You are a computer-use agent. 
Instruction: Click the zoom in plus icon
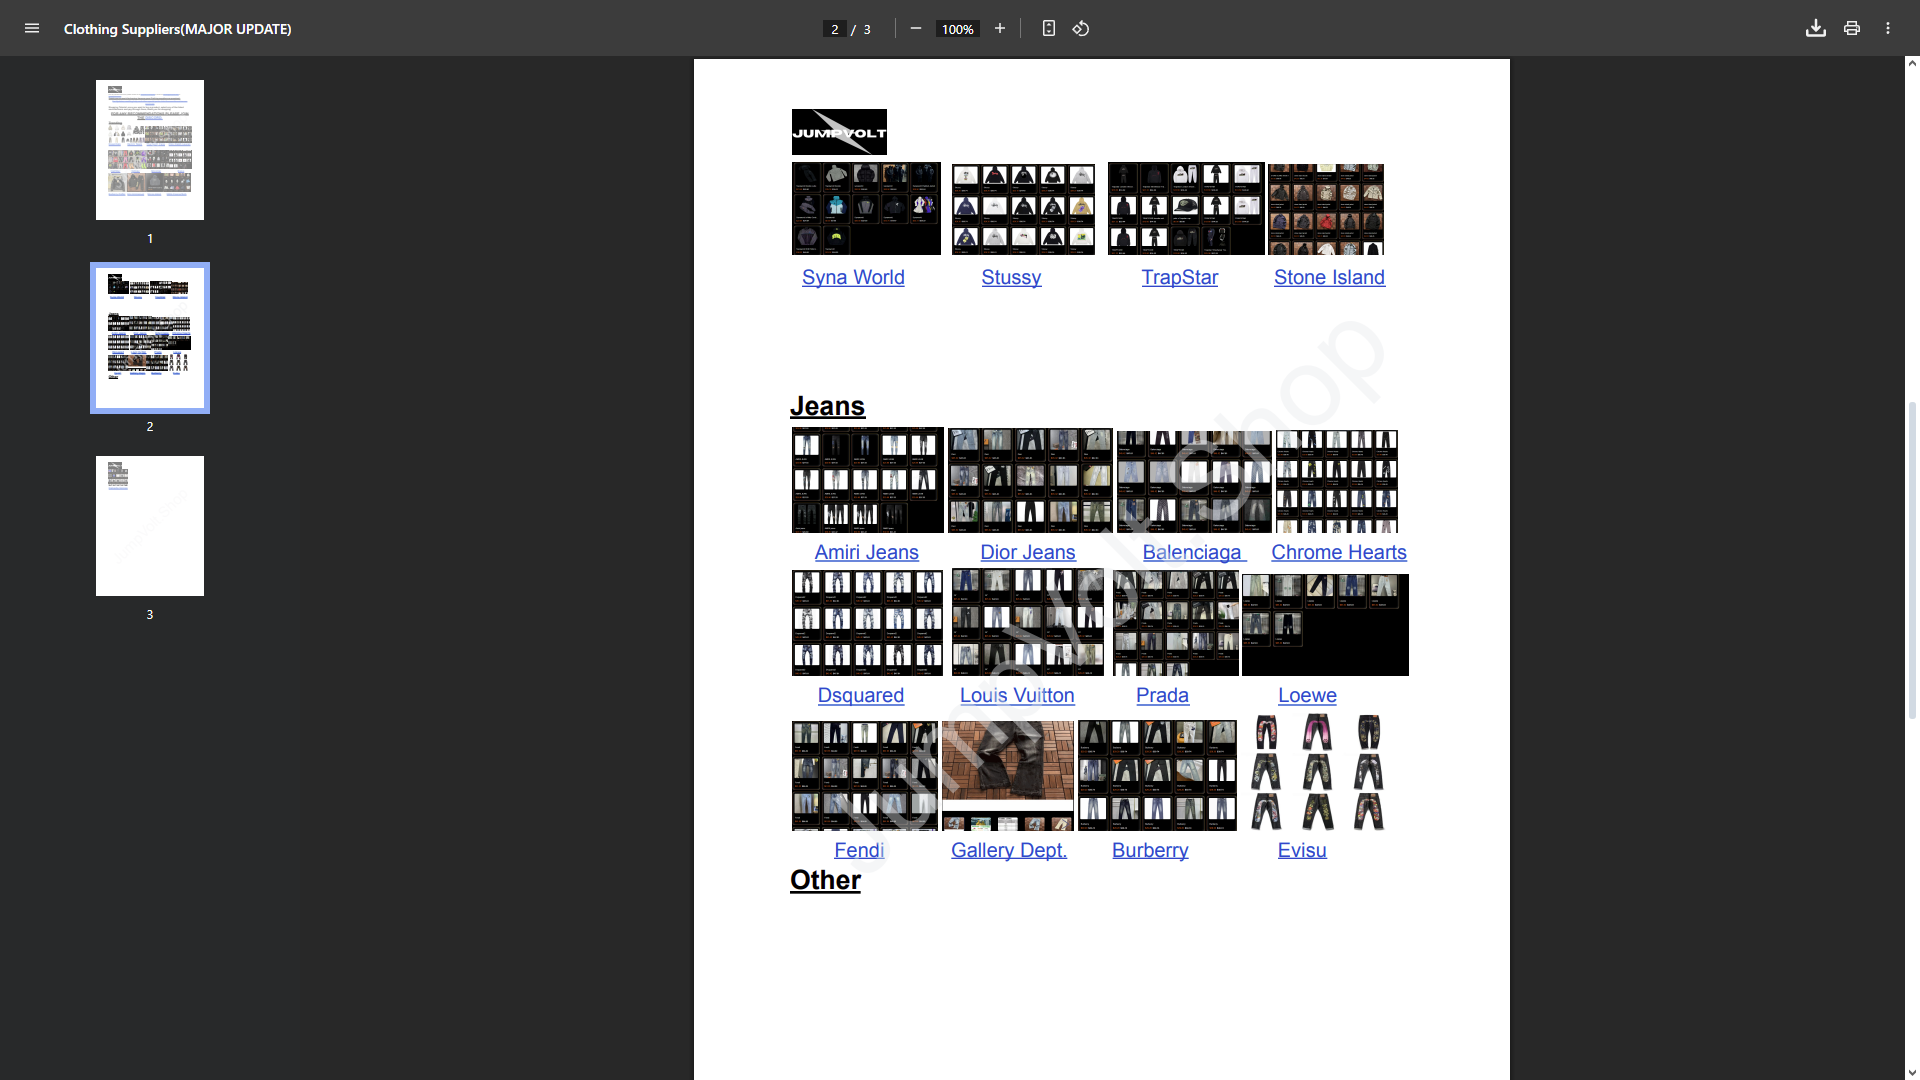point(999,28)
